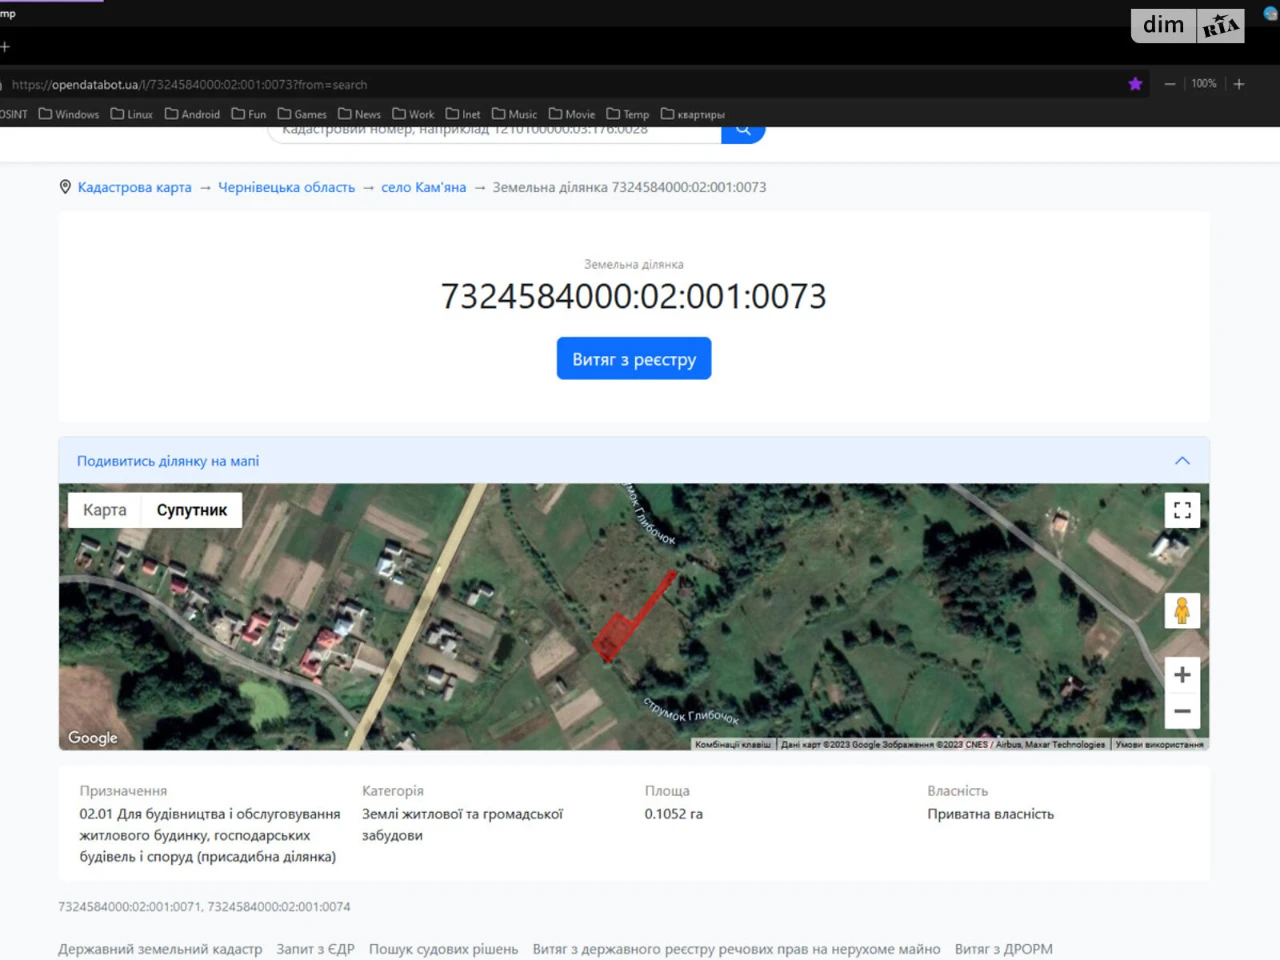Viewport: 1280px width, 960px height.
Task: Open the Movie bookmarks folder
Action: (x=572, y=114)
